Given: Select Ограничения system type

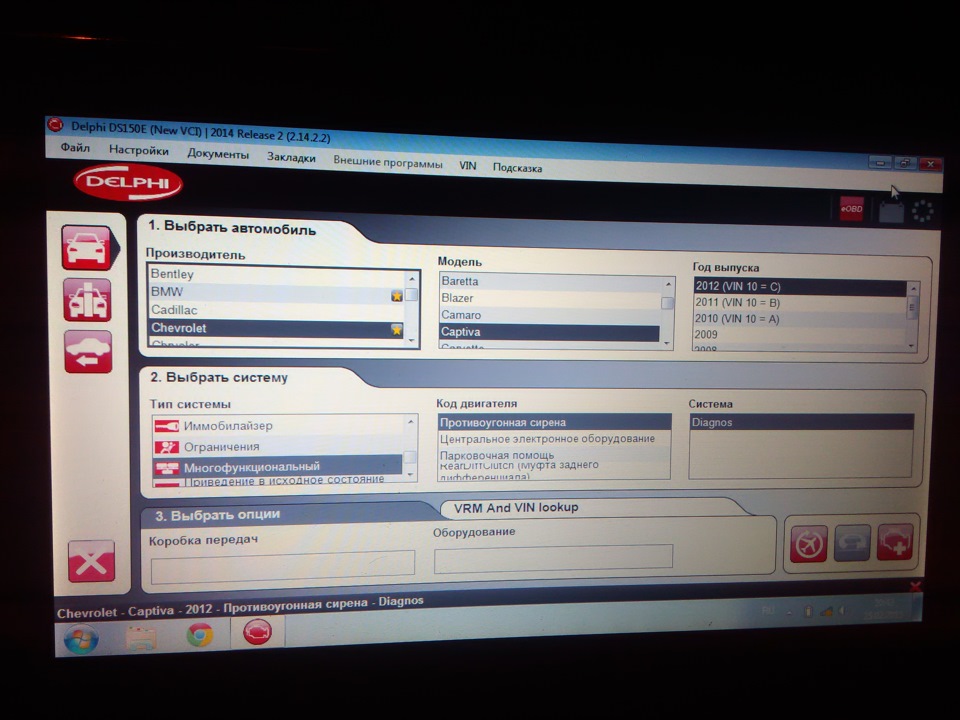Looking at the screenshot, I should click(278, 446).
